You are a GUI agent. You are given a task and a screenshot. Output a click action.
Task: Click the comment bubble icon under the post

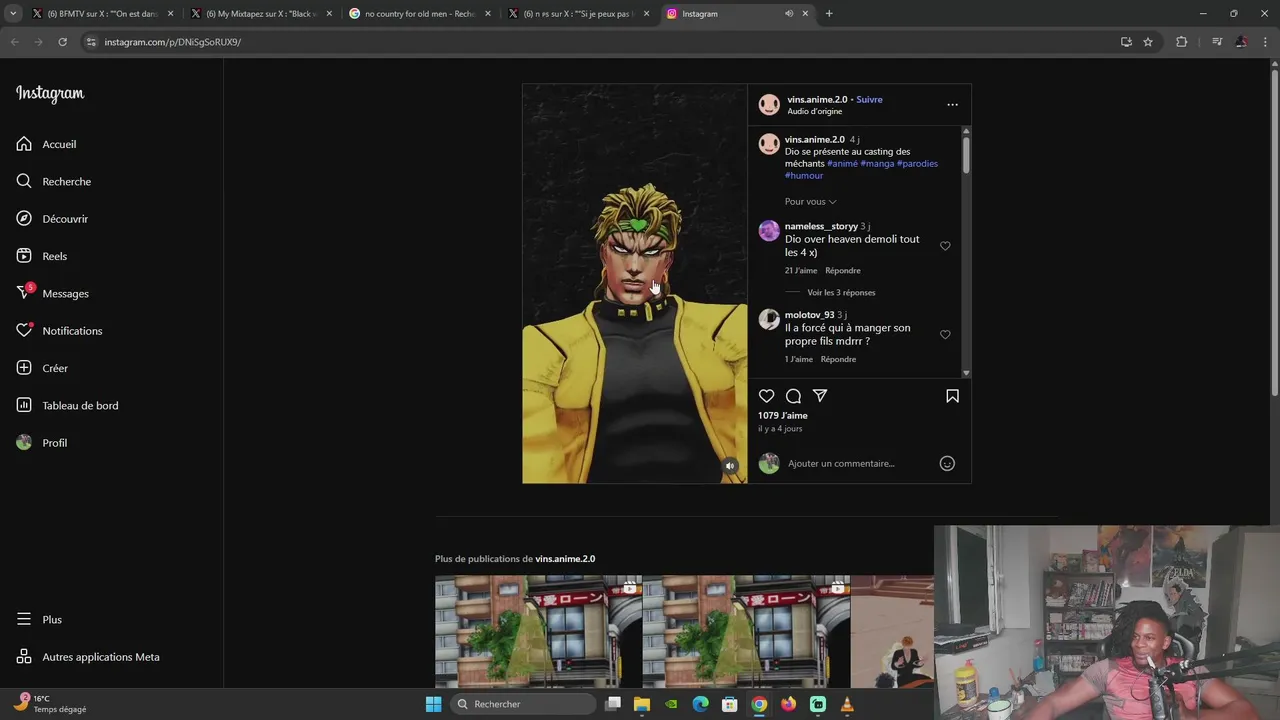tap(793, 396)
